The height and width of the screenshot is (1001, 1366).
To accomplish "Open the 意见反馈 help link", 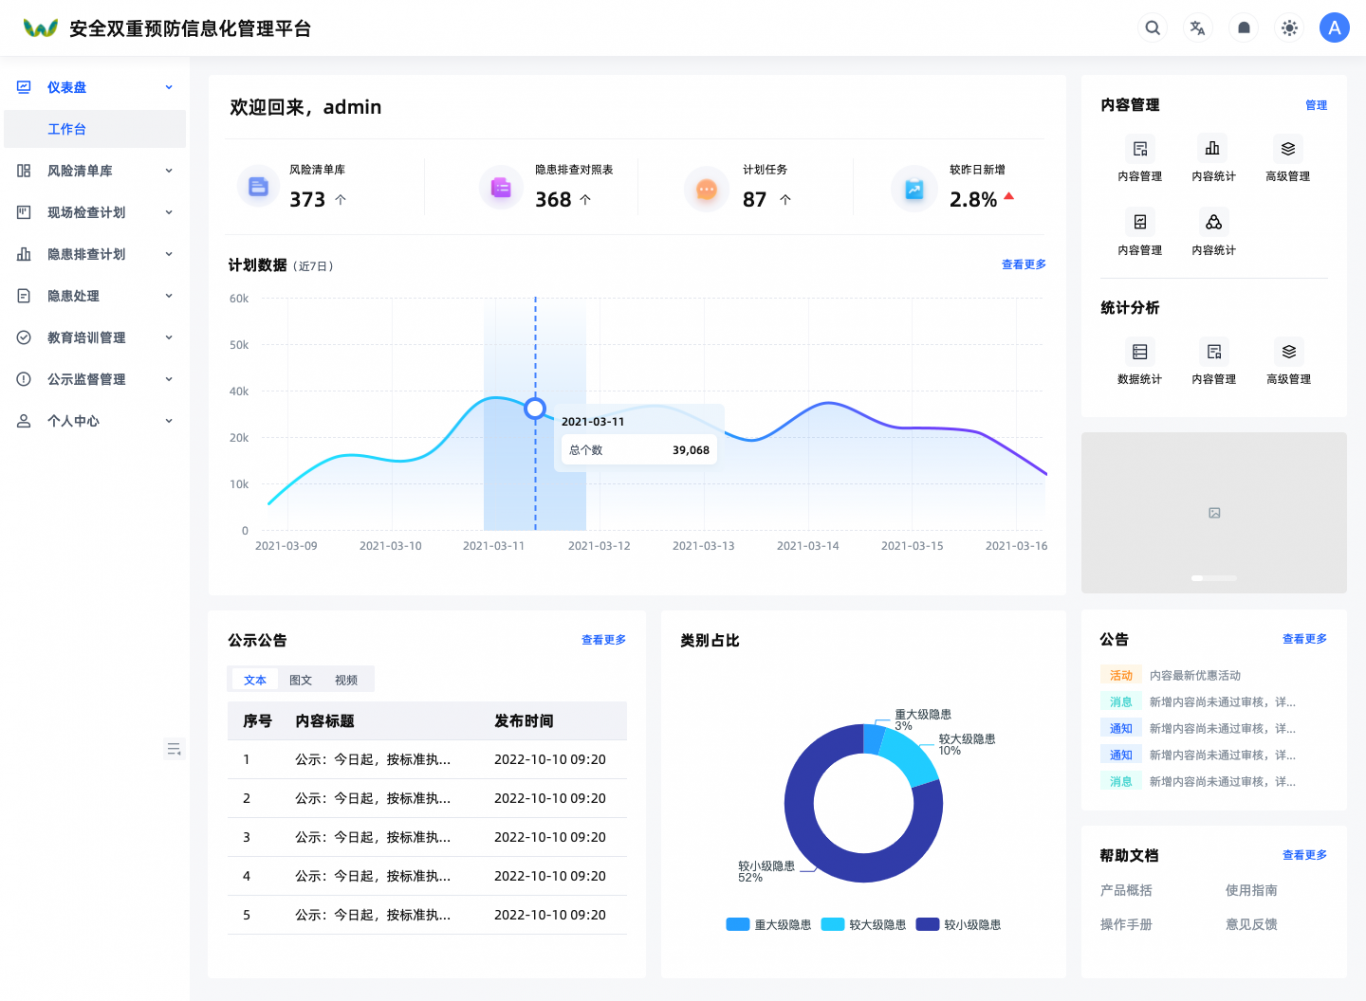I will (x=1251, y=925).
